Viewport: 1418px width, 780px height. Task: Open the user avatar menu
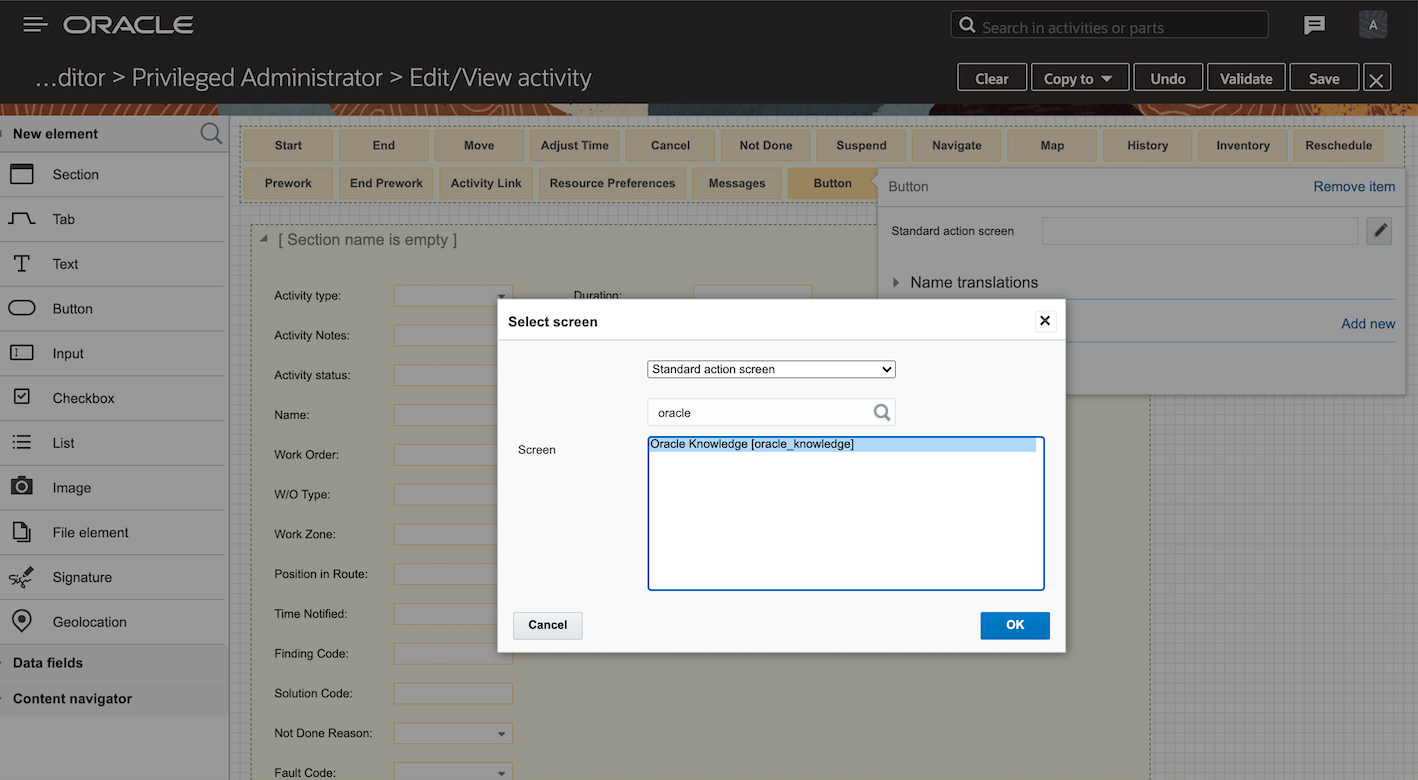[1373, 25]
